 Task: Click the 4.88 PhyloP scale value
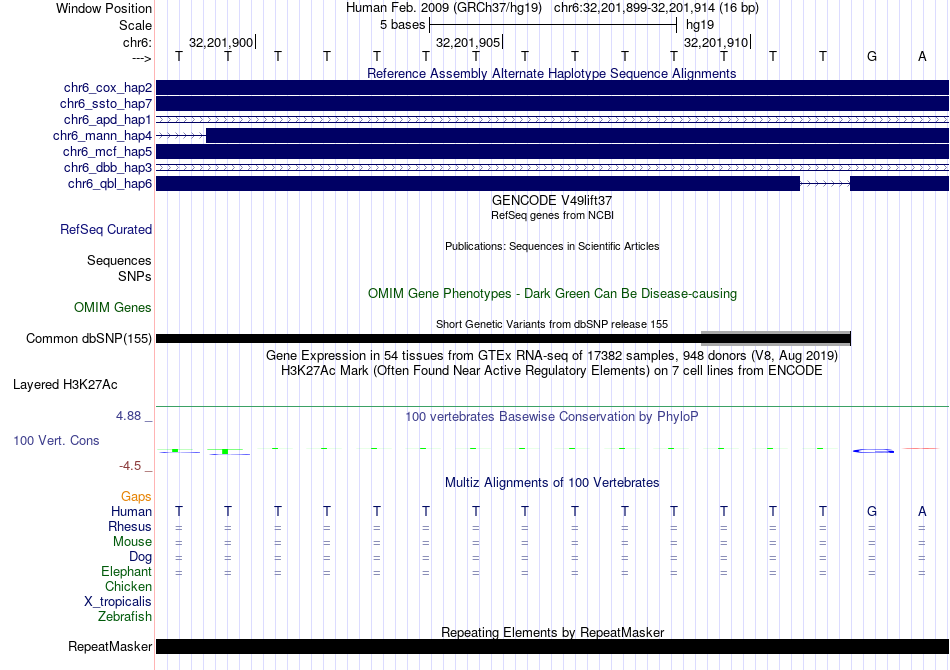(128, 416)
